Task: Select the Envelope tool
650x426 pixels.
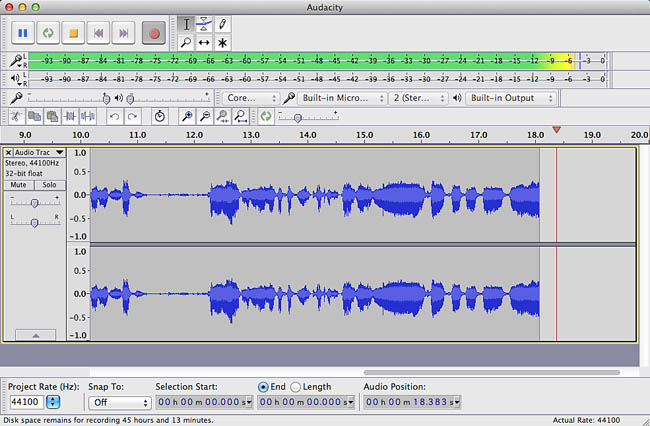Action: click(204, 24)
